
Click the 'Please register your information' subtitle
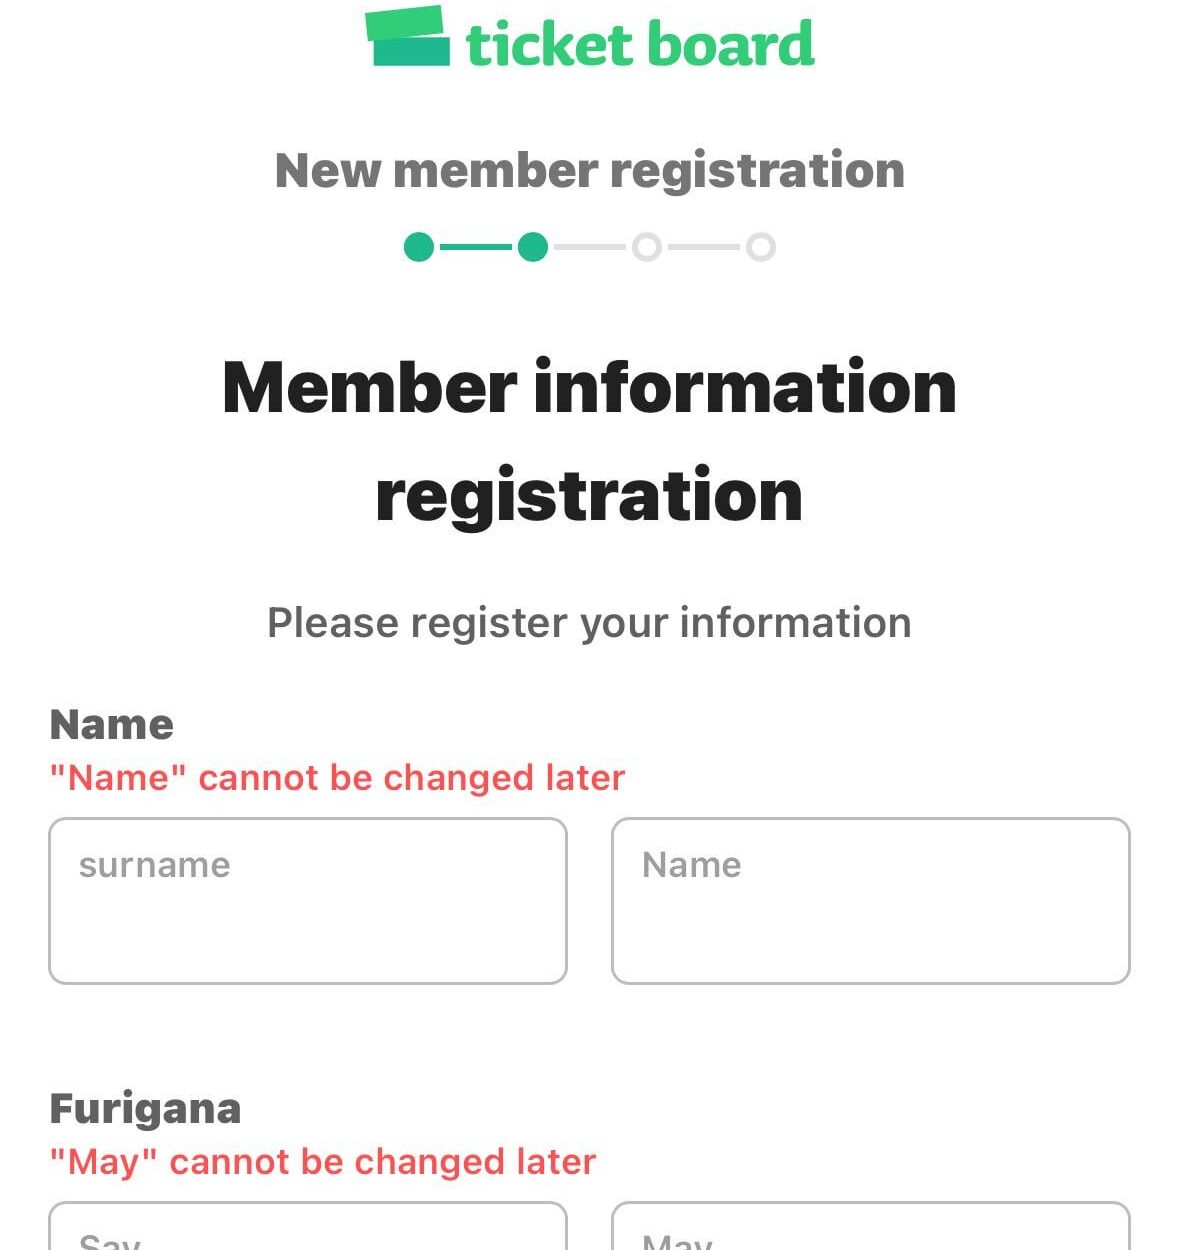click(x=589, y=621)
